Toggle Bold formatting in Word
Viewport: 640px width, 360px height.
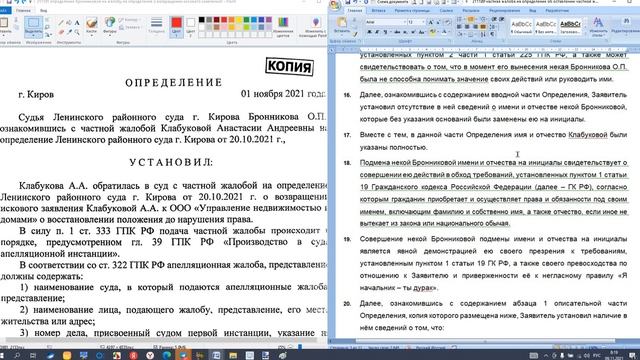pos(369,32)
